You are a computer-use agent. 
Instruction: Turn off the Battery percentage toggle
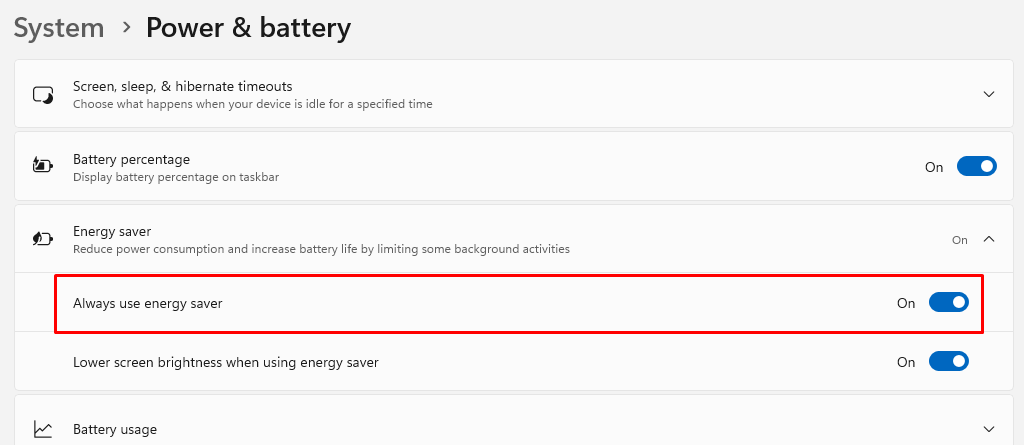click(976, 167)
